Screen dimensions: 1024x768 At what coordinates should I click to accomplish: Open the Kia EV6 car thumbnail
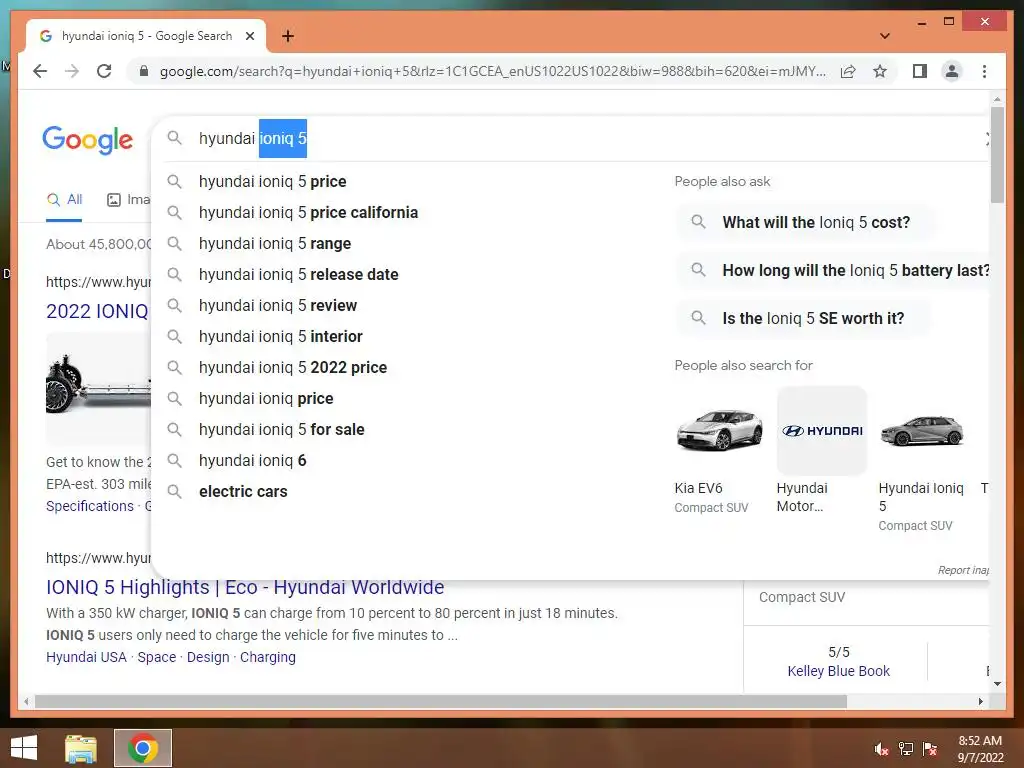click(x=719, y=430)
